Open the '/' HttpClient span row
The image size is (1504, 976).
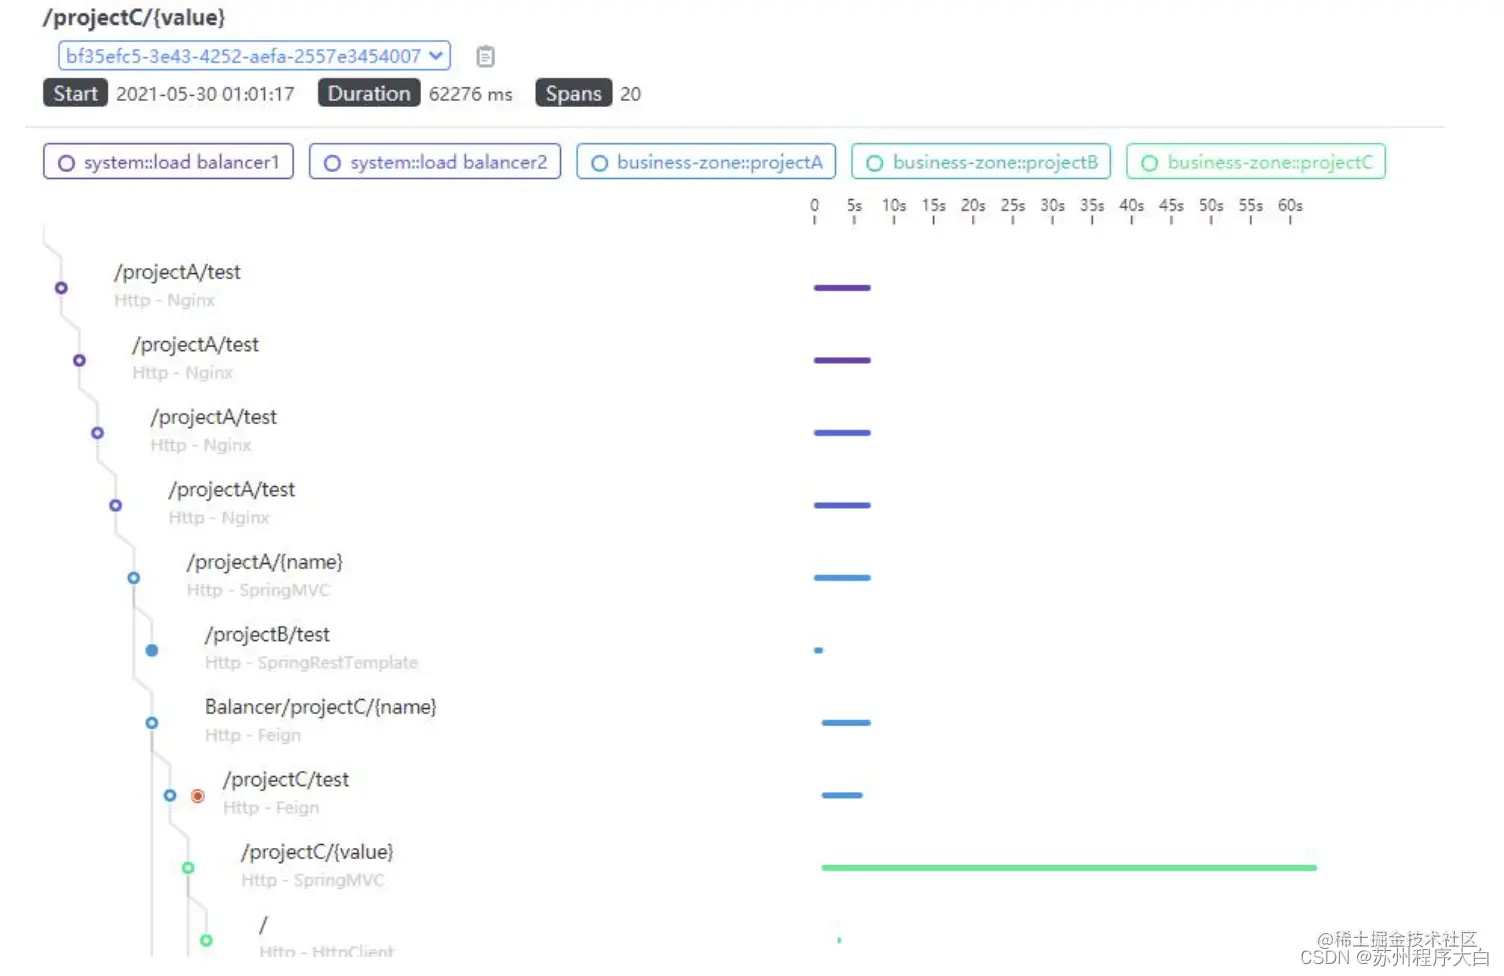coord(326,938)
